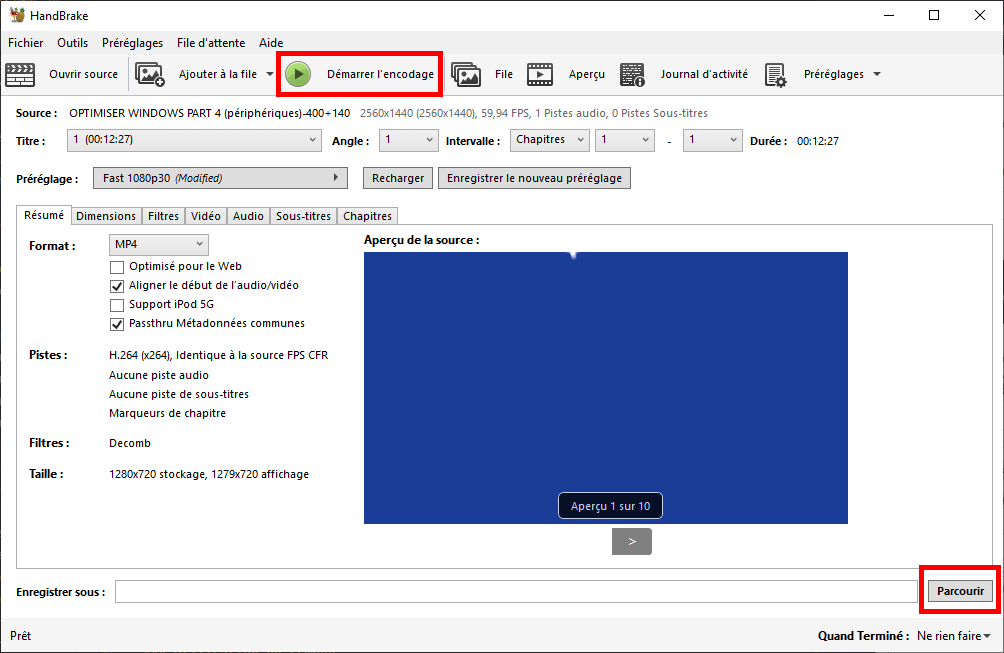The image size is (1004, 653).
Task: Enable Optimisé pour le Web checkbox
Action: (117, 267)
